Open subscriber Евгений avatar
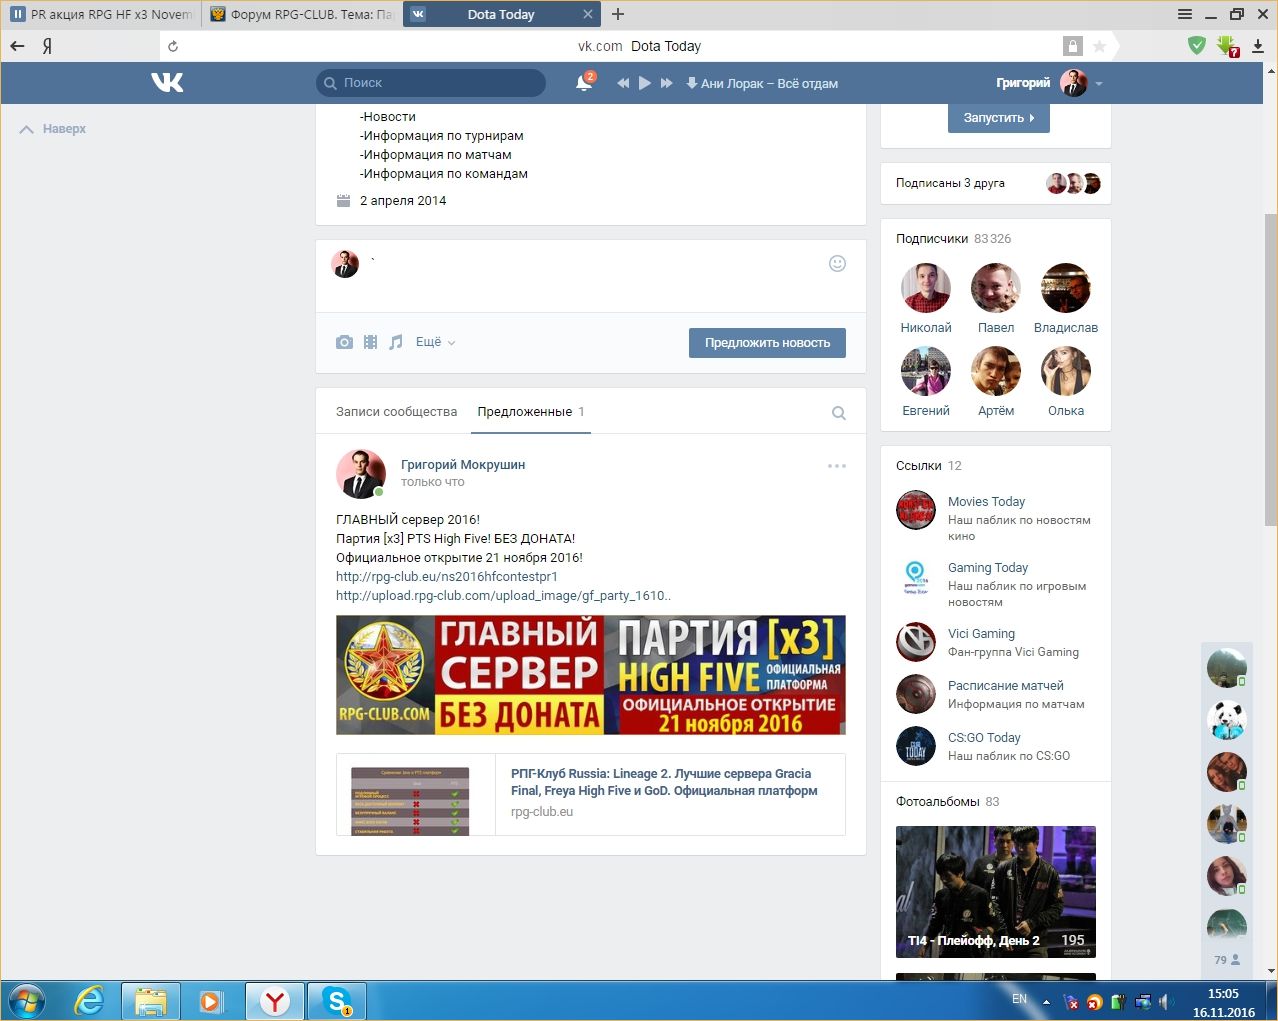 click(x=926, y=372)
